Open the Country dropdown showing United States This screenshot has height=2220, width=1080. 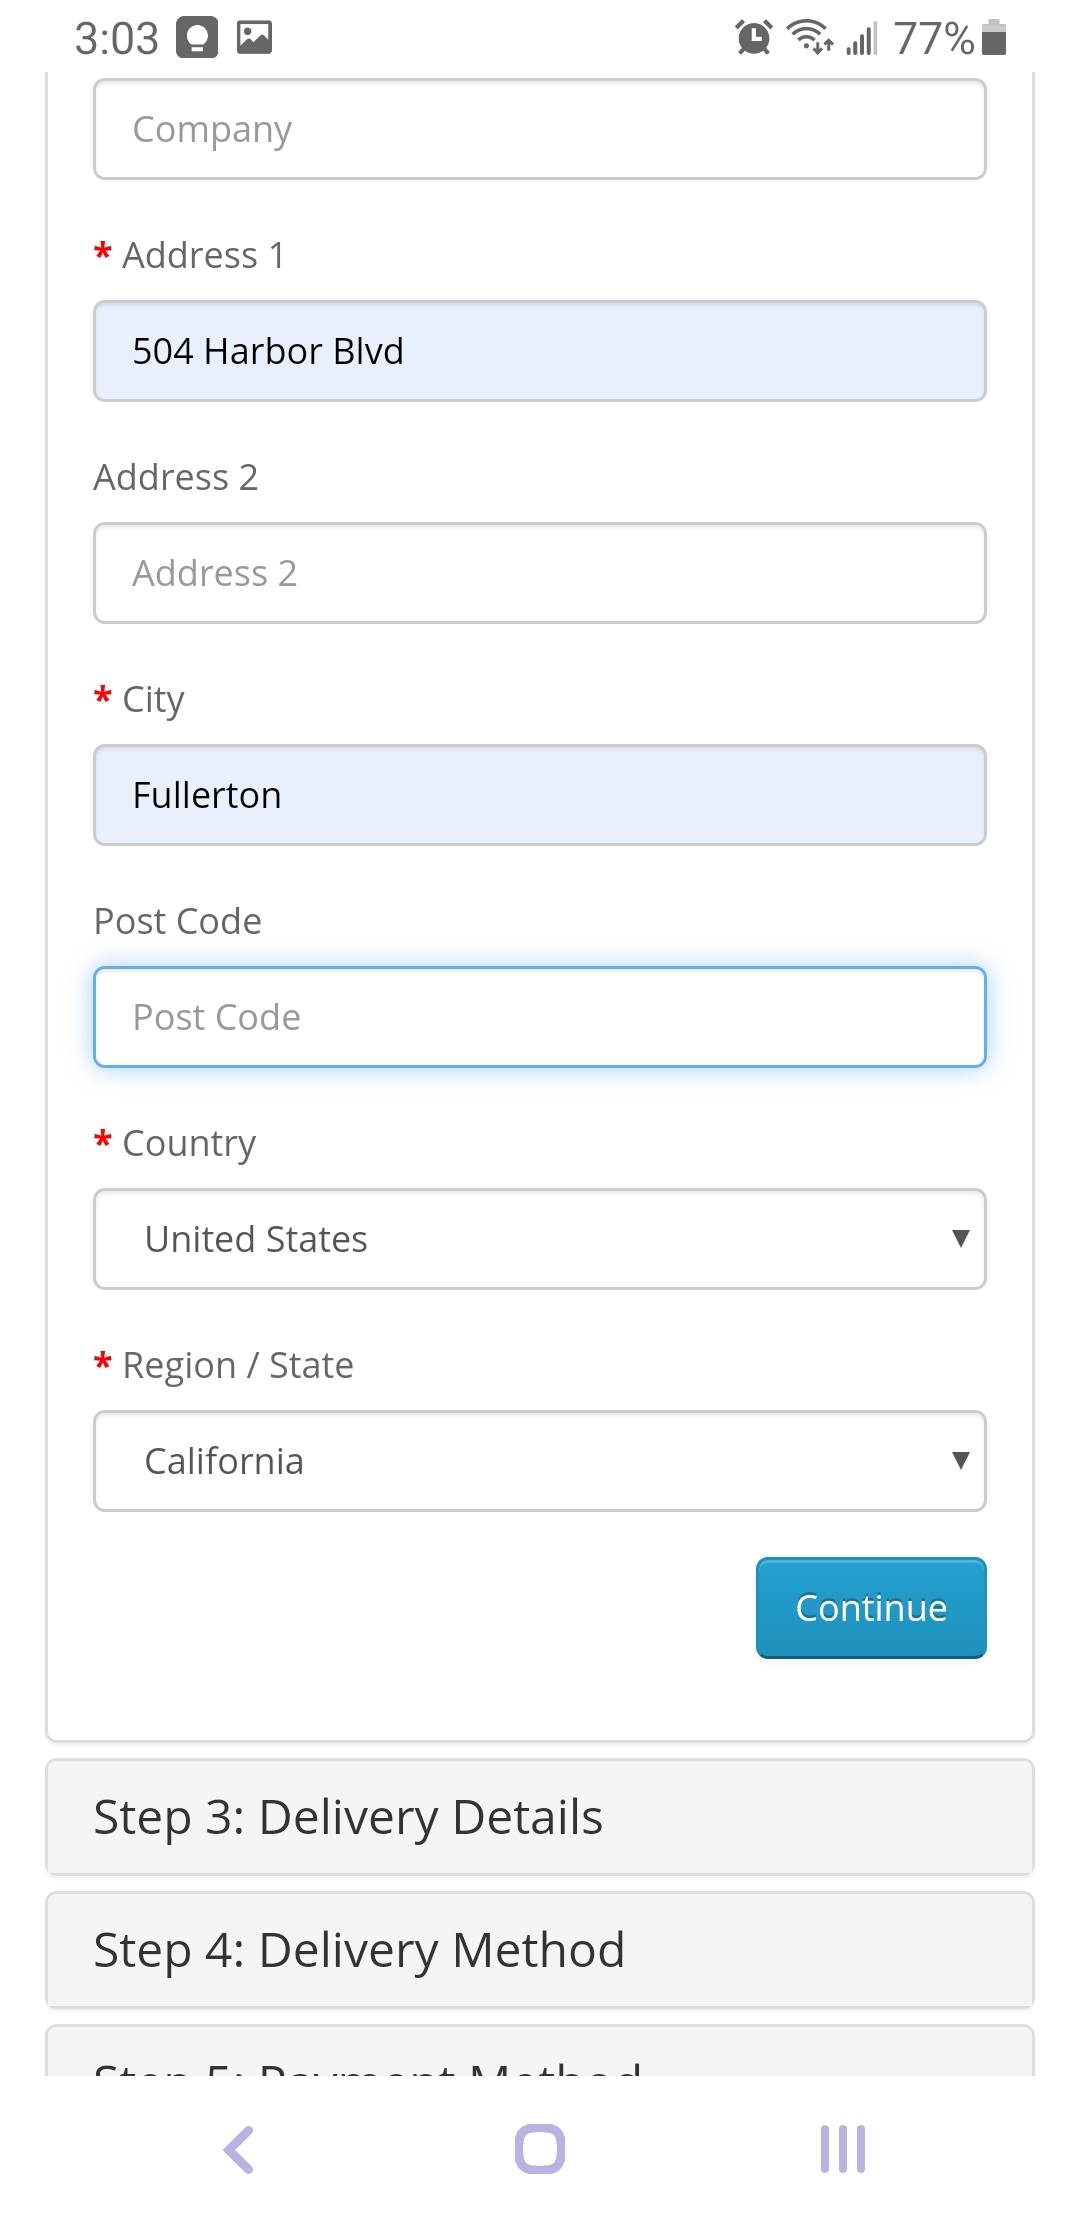pos(540,1239)
